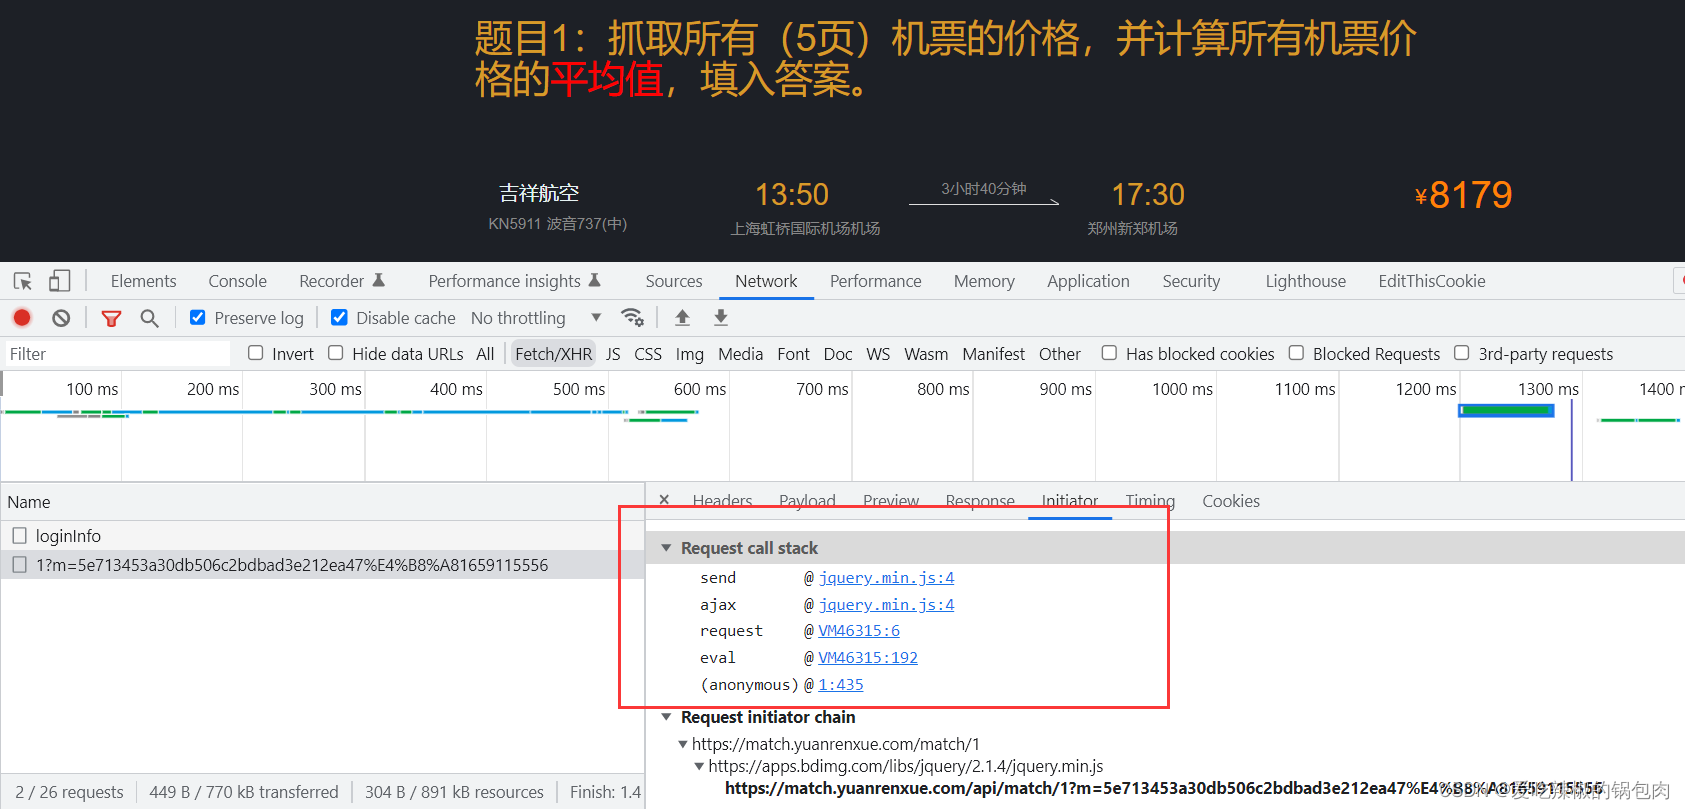This screenshot has width=1685, height=809.
Task: Collapse the Request initiator chain section
Action: tap(666, 717)
